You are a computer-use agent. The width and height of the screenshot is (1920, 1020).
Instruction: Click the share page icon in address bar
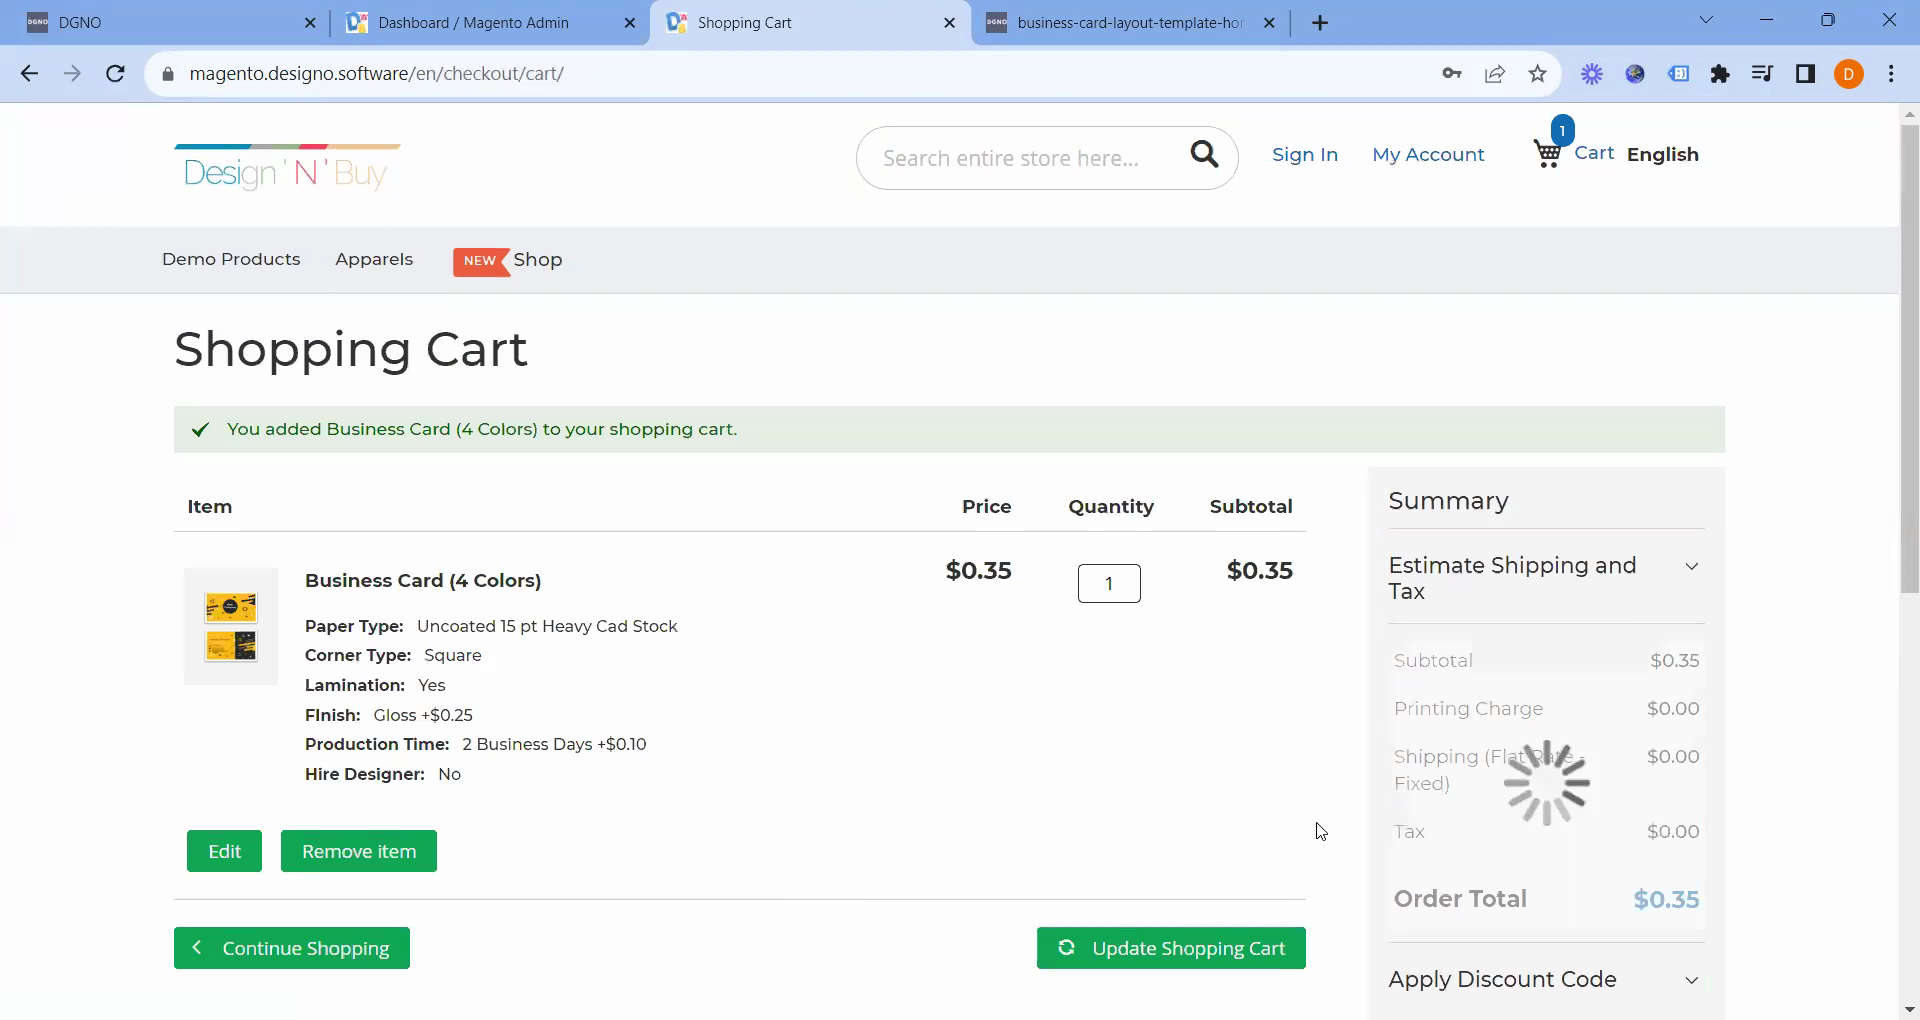1495,73
